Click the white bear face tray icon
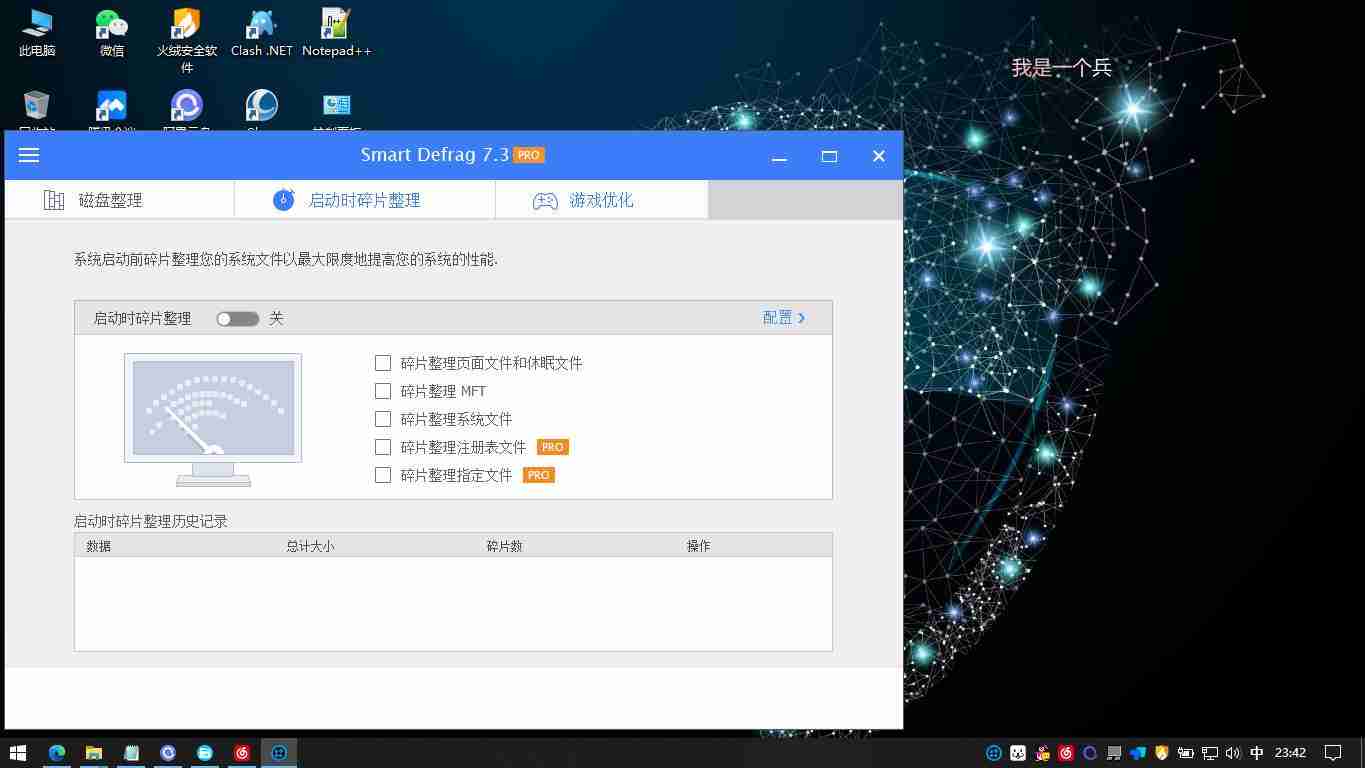The width and height of the screenshot is (1365, 768). click(1018, 753)
